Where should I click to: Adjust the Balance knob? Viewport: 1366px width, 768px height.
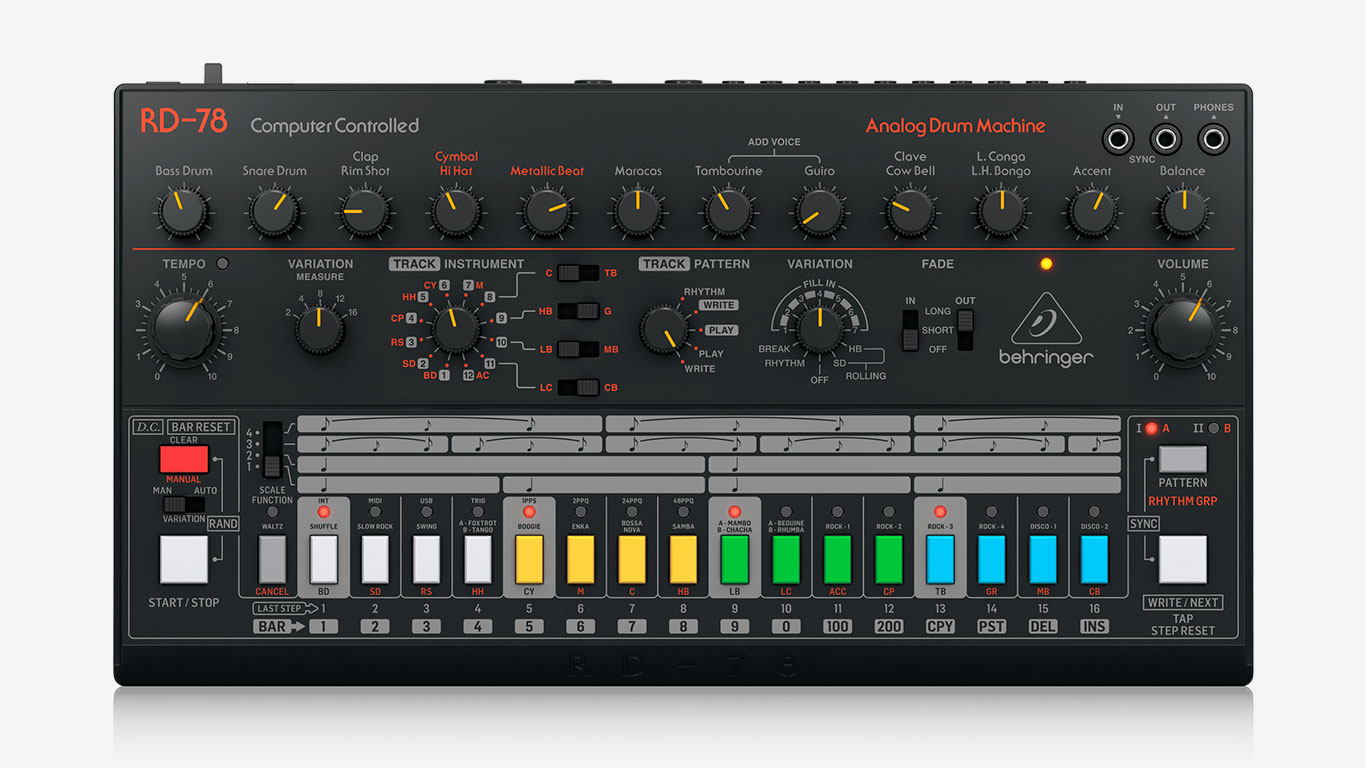pos(1183,211)
